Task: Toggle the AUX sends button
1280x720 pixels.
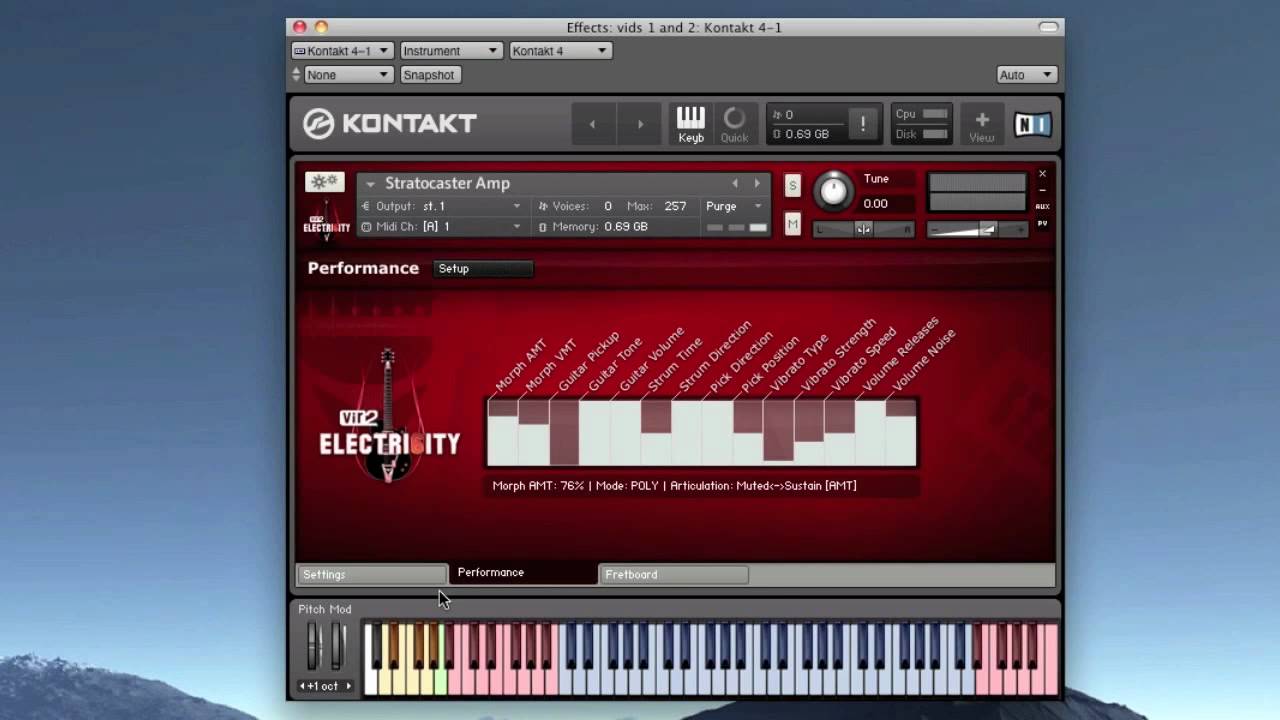Action: (x=1042, y=206)
